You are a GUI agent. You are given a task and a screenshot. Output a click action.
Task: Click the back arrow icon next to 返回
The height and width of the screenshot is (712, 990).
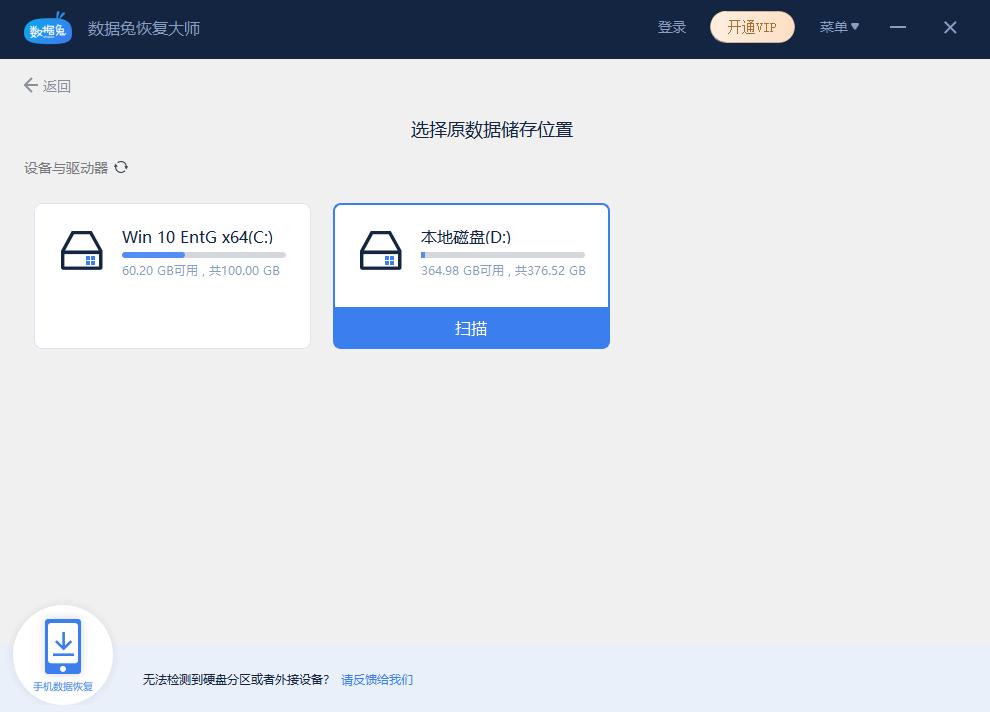coord(31,86)
